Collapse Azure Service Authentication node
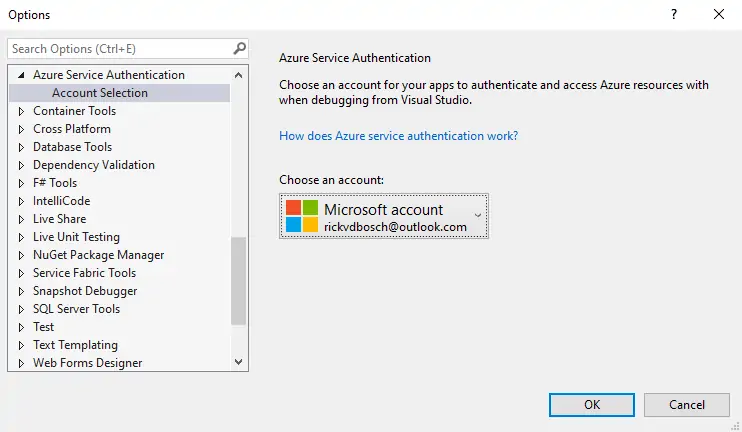Screen dimensions: 742x432 coord(21,75)
